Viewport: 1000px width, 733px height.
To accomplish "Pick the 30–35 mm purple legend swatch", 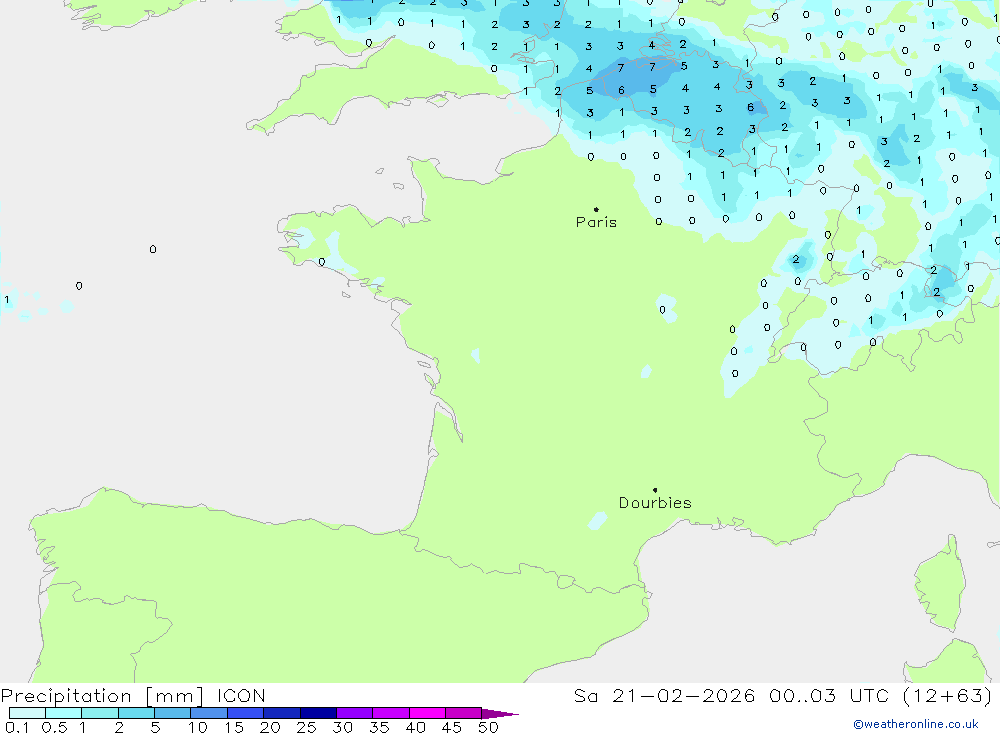I will point(355,713).
